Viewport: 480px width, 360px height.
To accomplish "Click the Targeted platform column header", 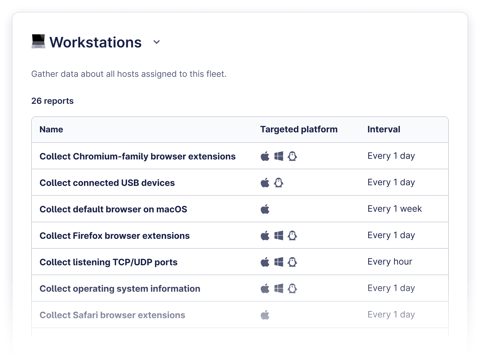I will point(299,129).
